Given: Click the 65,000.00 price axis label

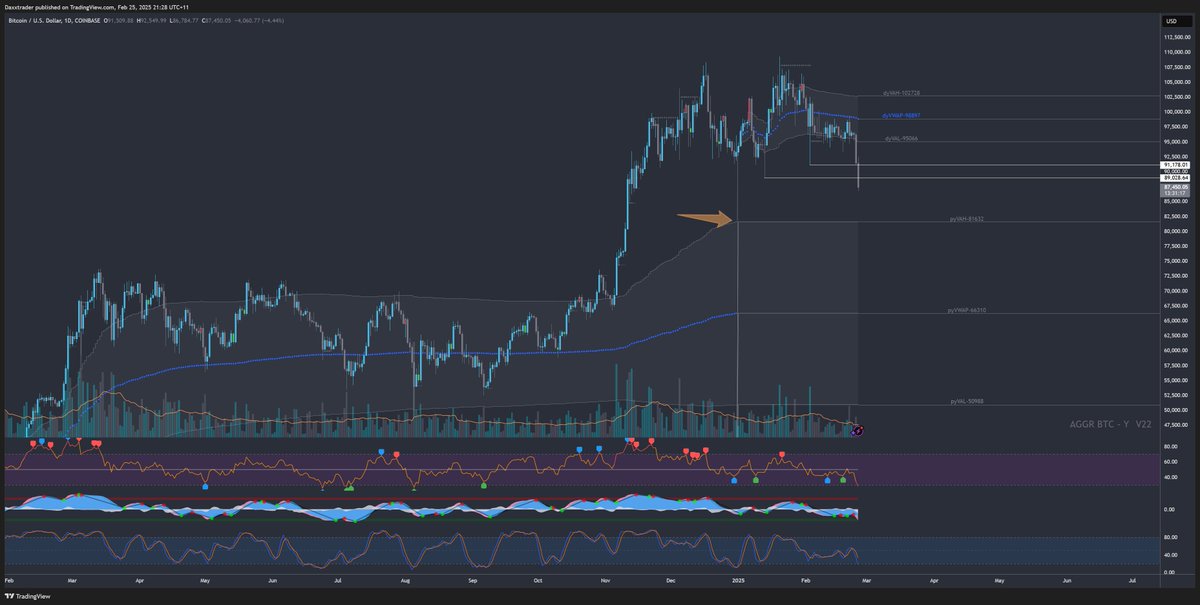Looking at the screenshot, I should coord(1174,321).
